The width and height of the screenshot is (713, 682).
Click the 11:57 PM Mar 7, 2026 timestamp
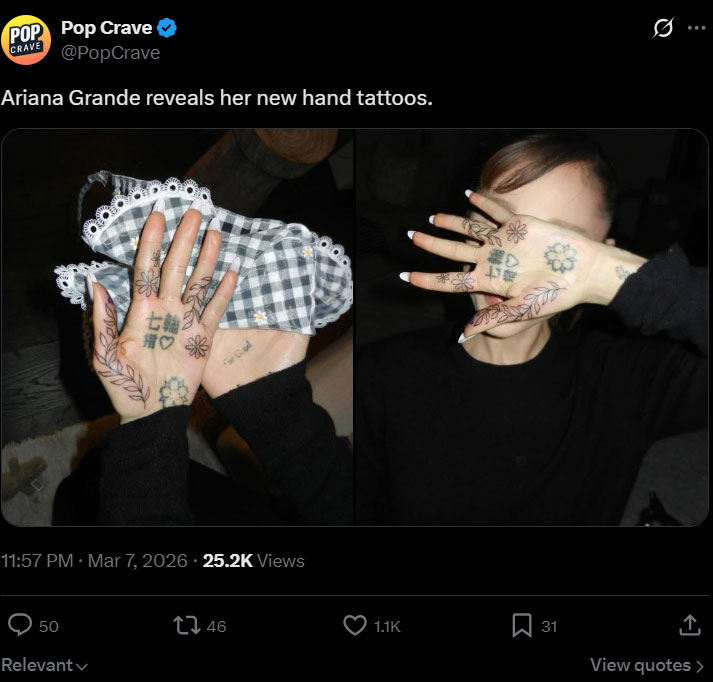pyautogui.click(x=94, y=561)
